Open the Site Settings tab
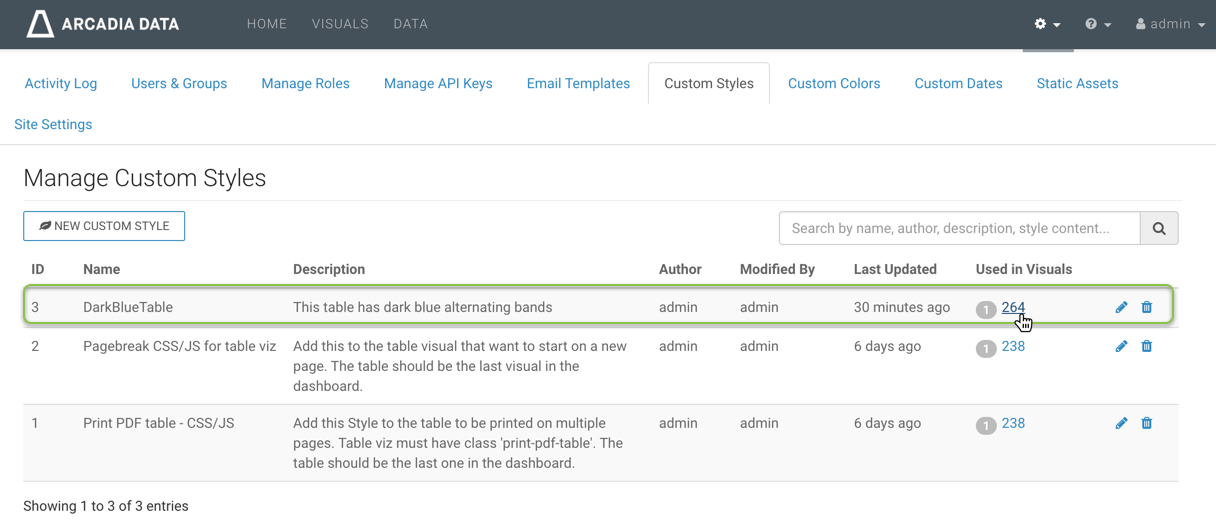This screenshot has width=1216, height=521. (53, 124)
